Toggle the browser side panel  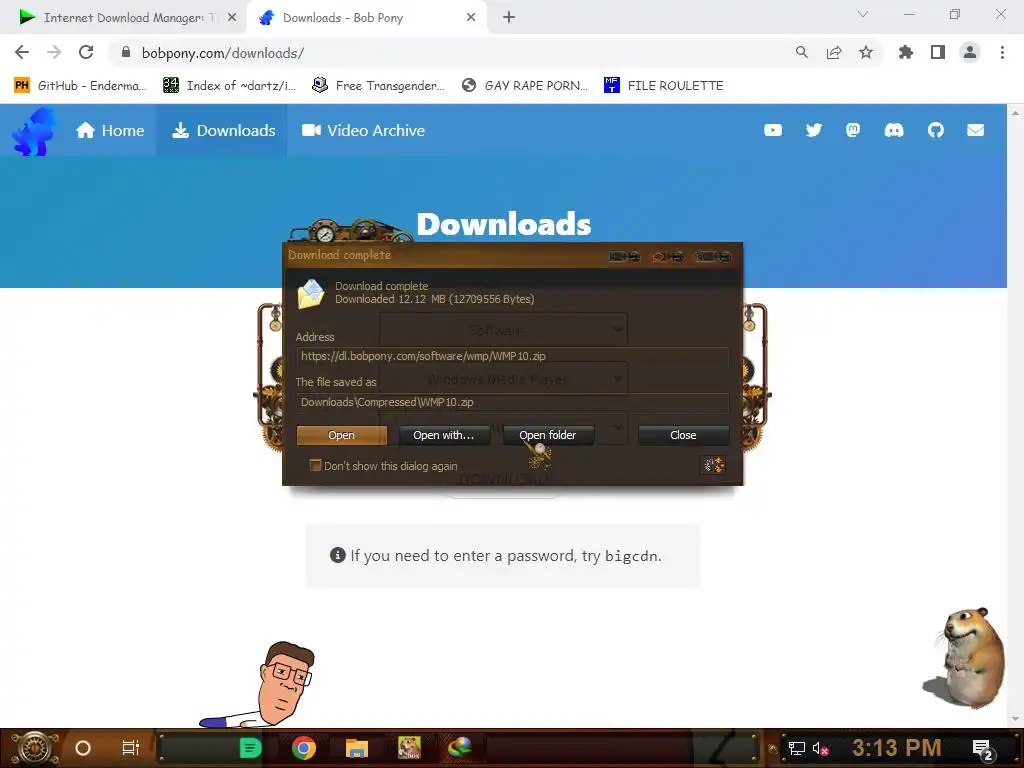938,52
